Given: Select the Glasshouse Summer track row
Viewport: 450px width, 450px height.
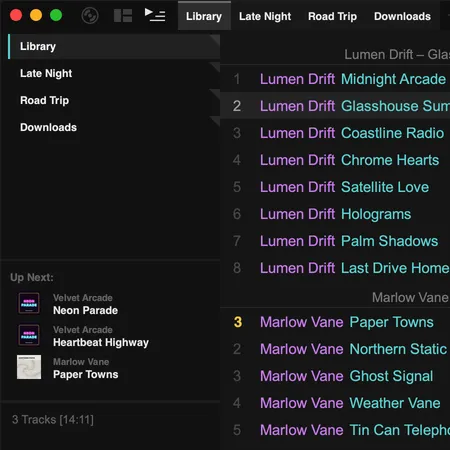Looking at the screenshot, I should click(x=335, y=106).
